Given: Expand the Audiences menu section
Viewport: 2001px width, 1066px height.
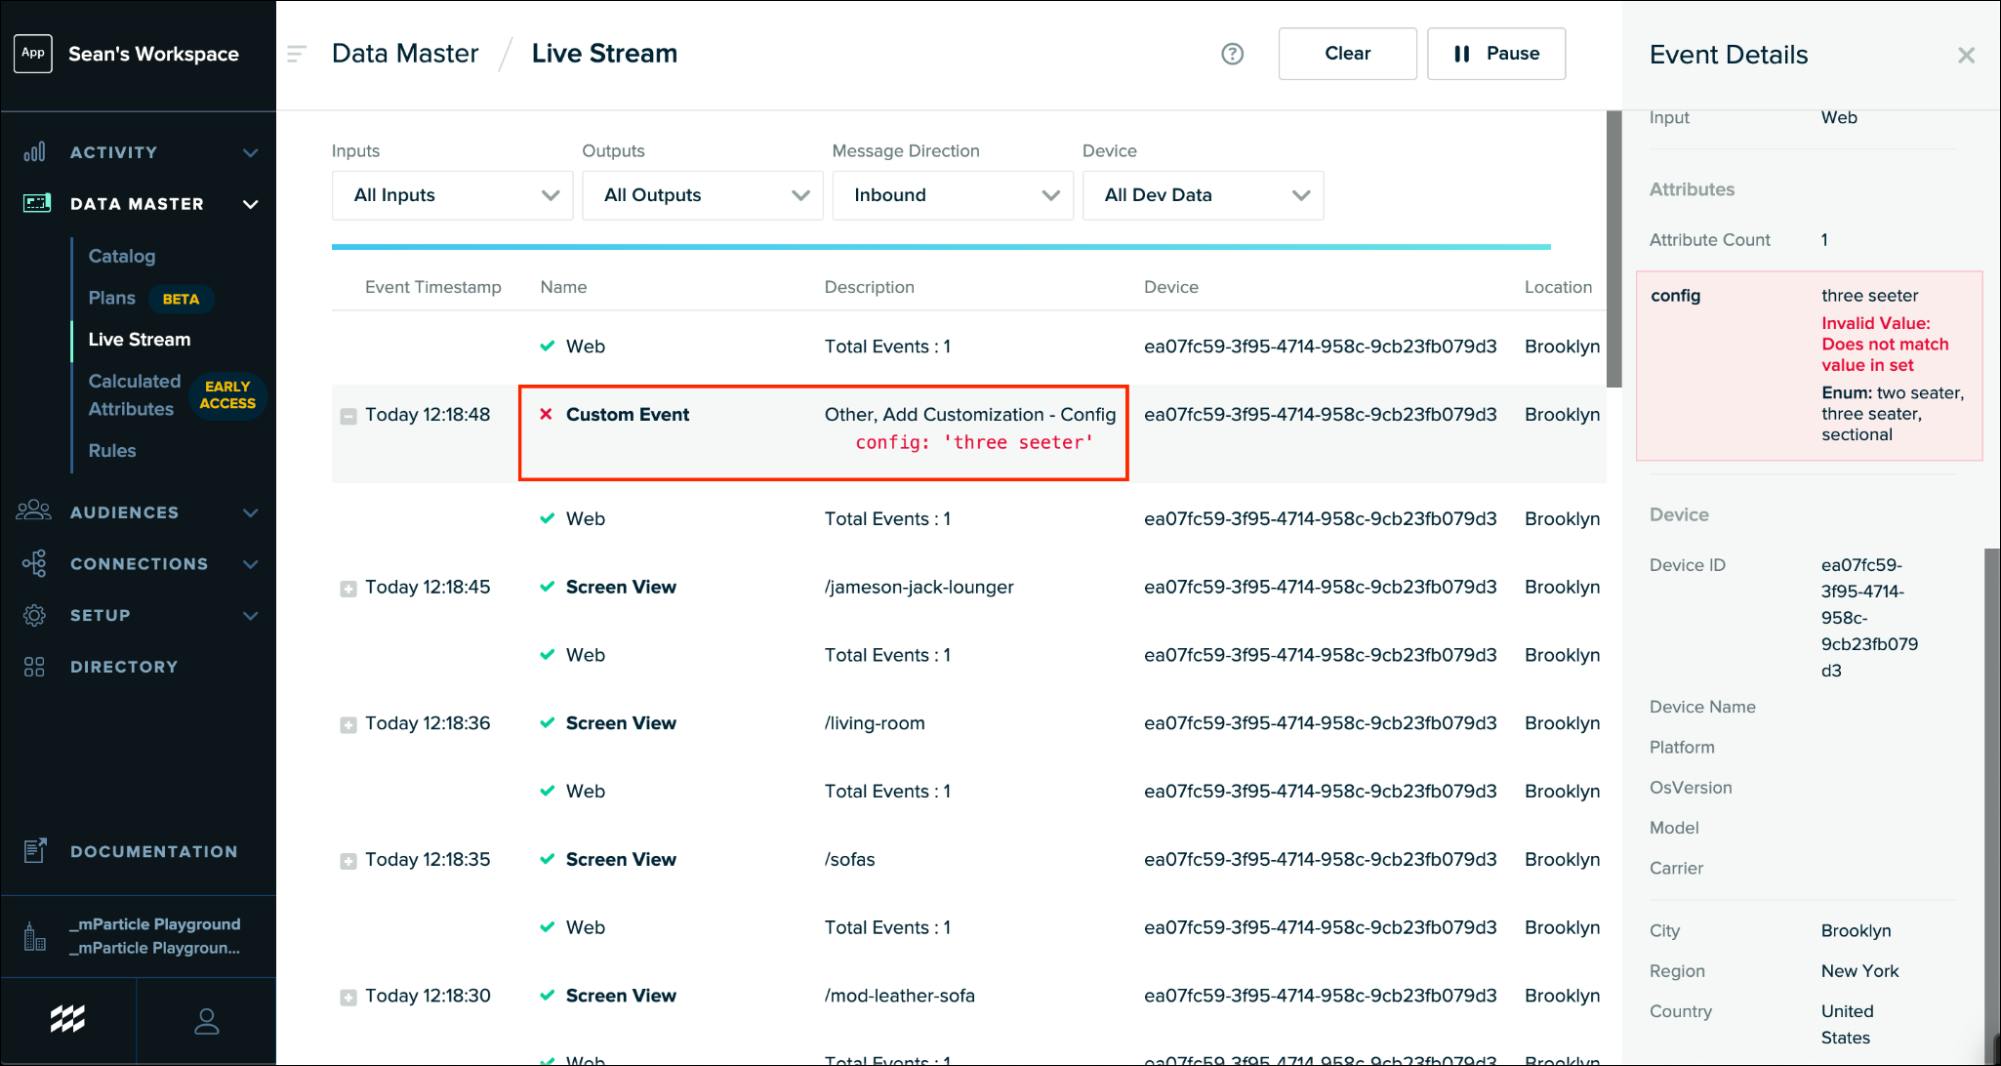Looking at the screenshot, I should (x=250, y=513).
